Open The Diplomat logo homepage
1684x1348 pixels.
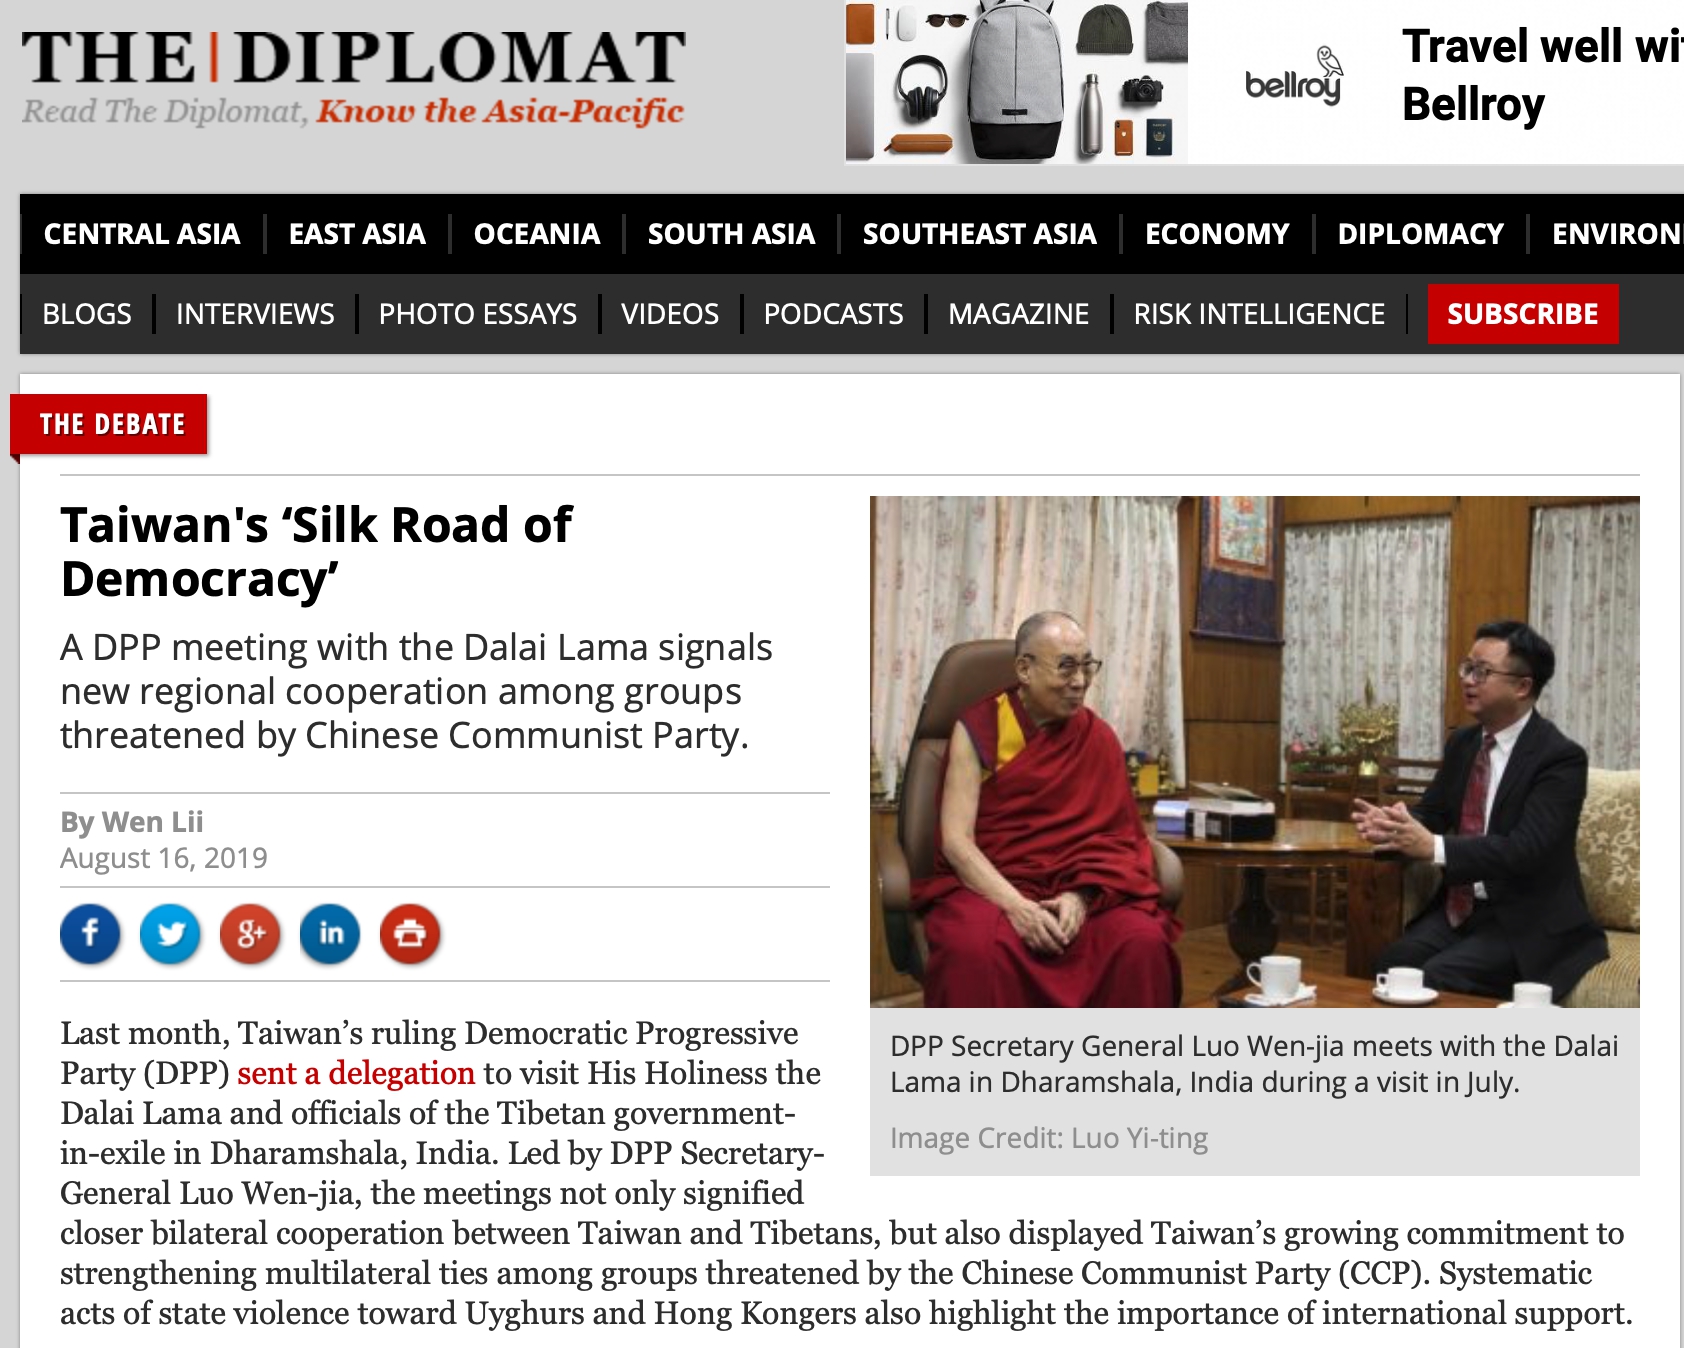(353, 76)
